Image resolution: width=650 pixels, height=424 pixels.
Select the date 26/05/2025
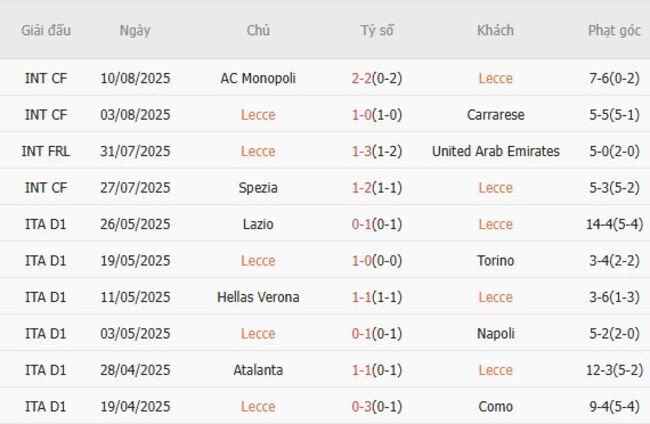(x=135, y=224)
